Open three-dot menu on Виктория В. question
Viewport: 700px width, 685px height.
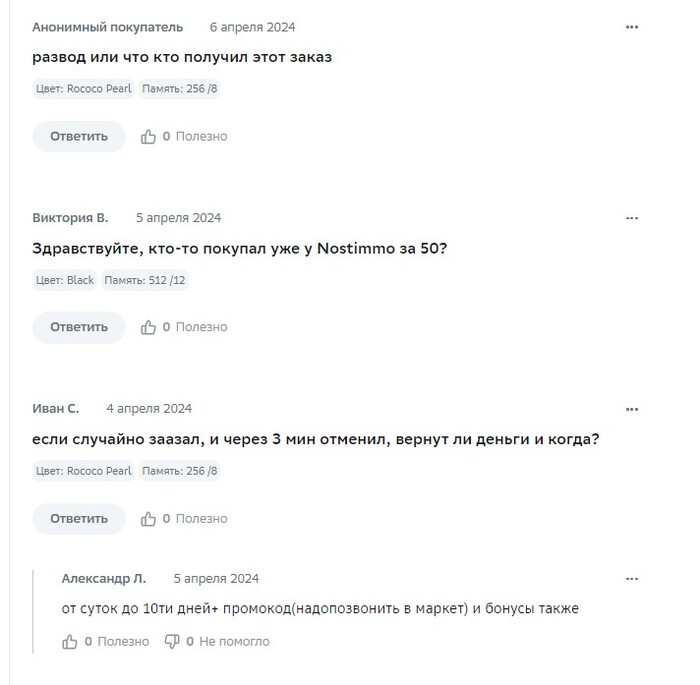pyautogui.click(x=632, y=218)
